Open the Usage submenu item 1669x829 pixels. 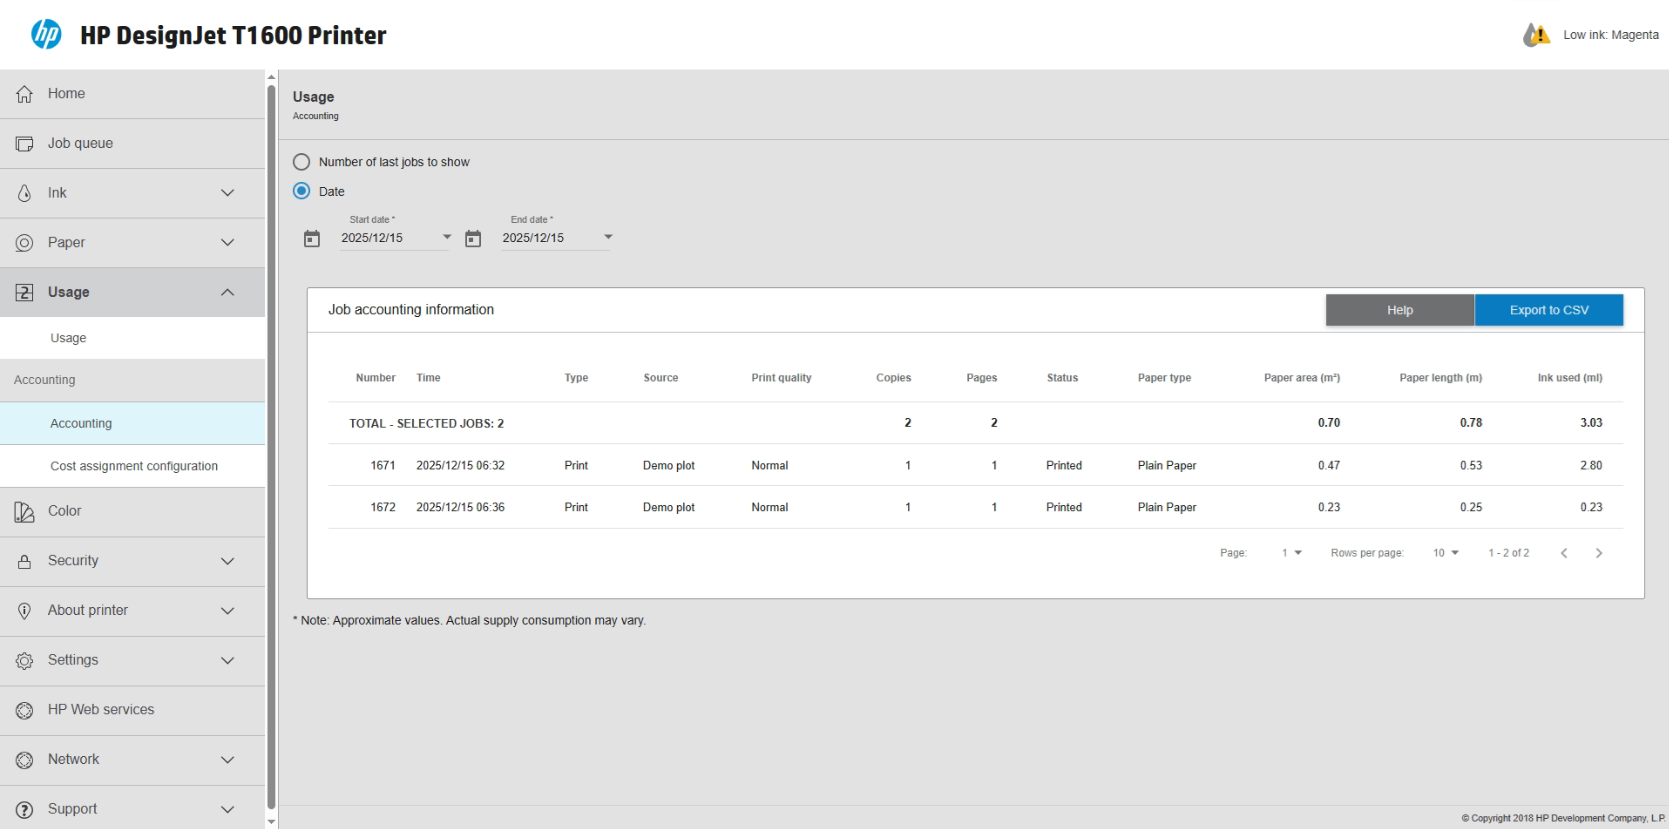click(x=132, y=338)
